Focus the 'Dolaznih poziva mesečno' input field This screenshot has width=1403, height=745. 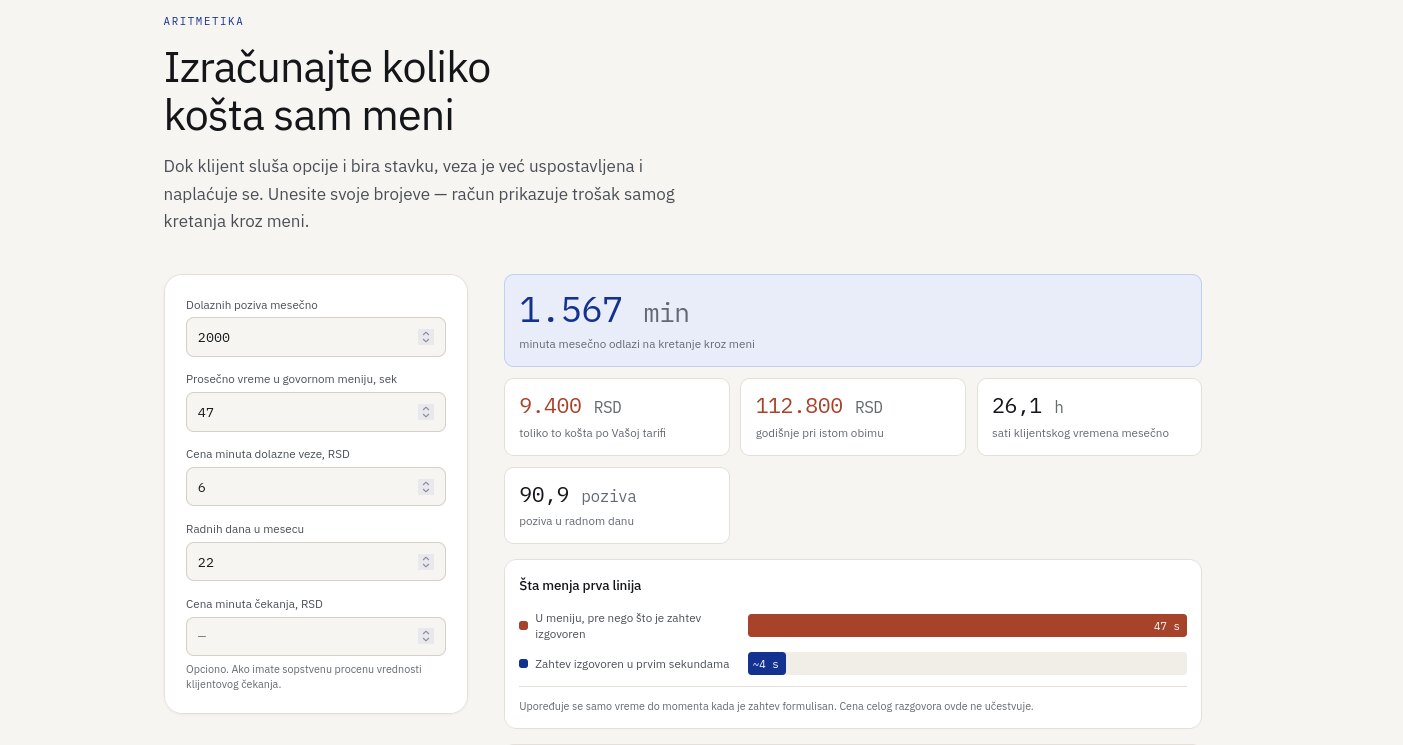[x=316, y=337]
